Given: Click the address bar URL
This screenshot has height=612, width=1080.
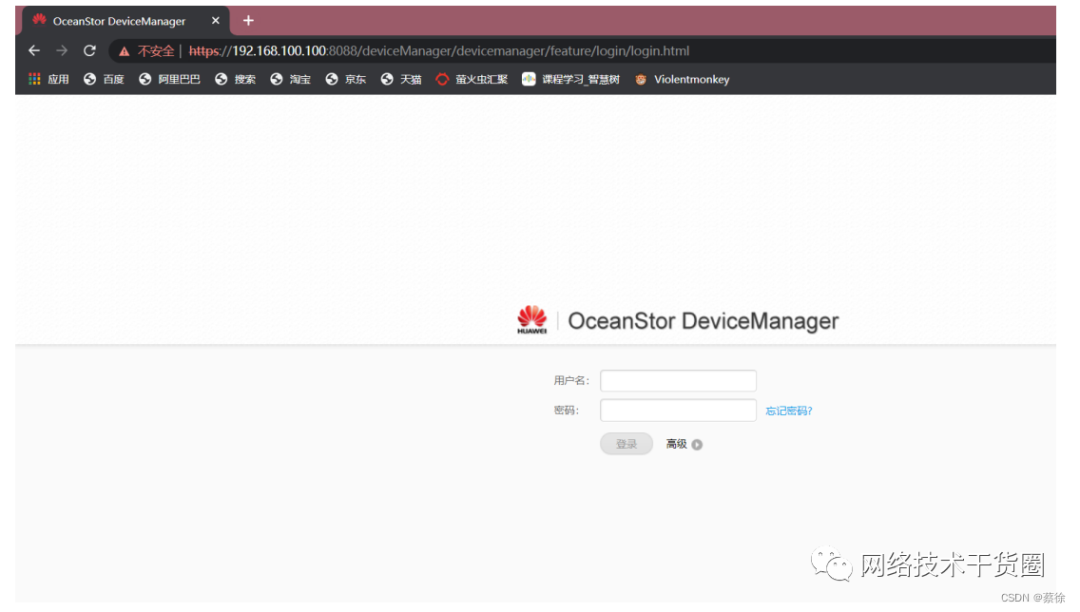Looking at the screenshot, I should (x=439, y=51).
